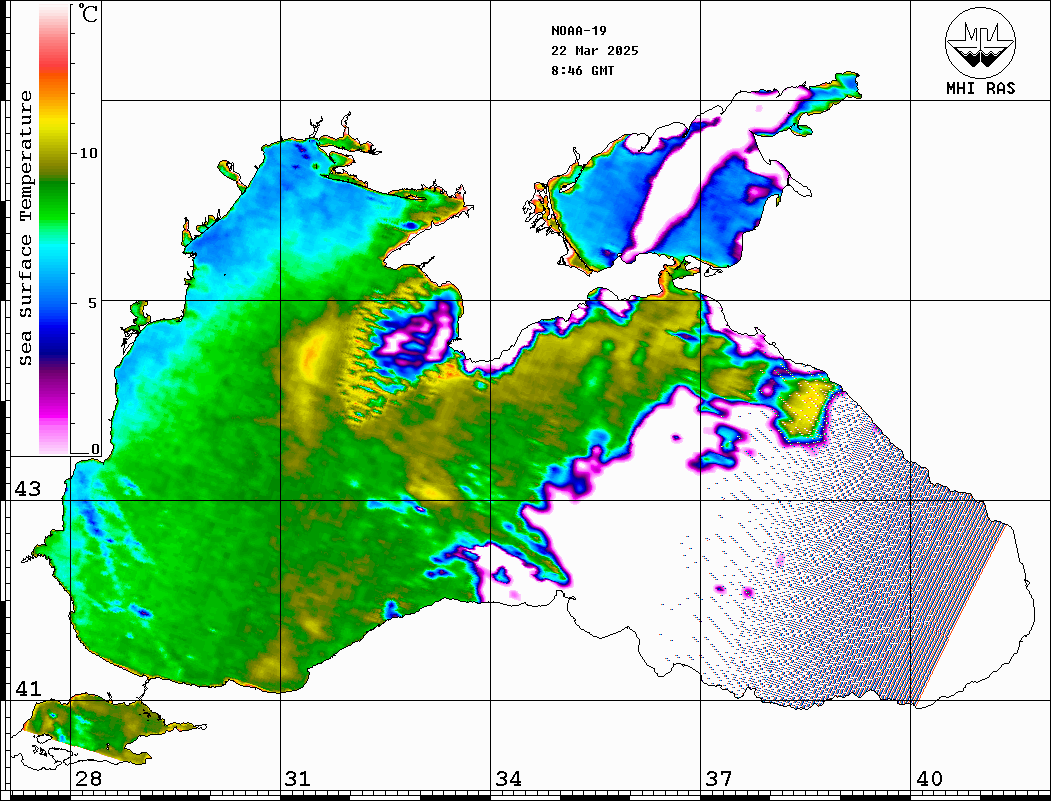Viewport: 1051px width, 801px height.
Task: Click the temperature color scale bar
Action: [54, 229]
